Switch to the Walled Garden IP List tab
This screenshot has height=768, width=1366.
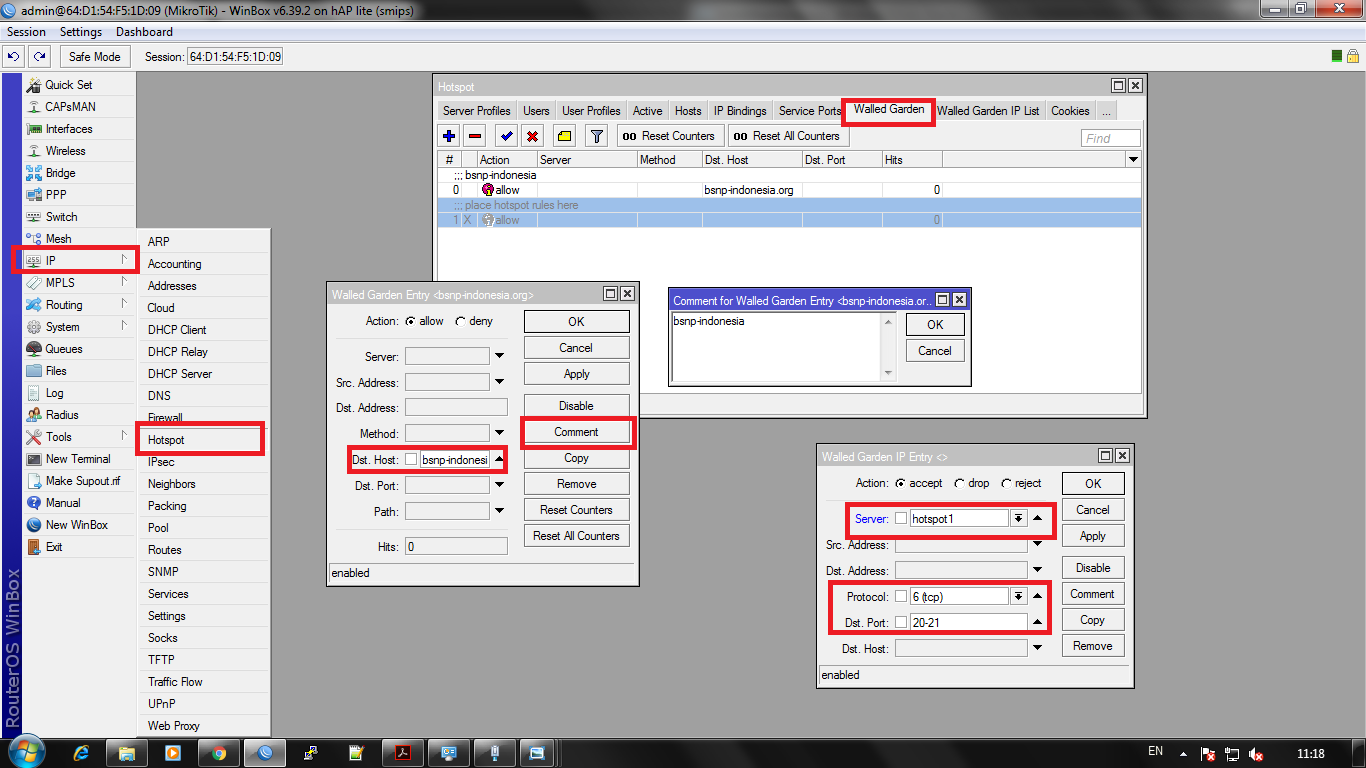(988, 111)
